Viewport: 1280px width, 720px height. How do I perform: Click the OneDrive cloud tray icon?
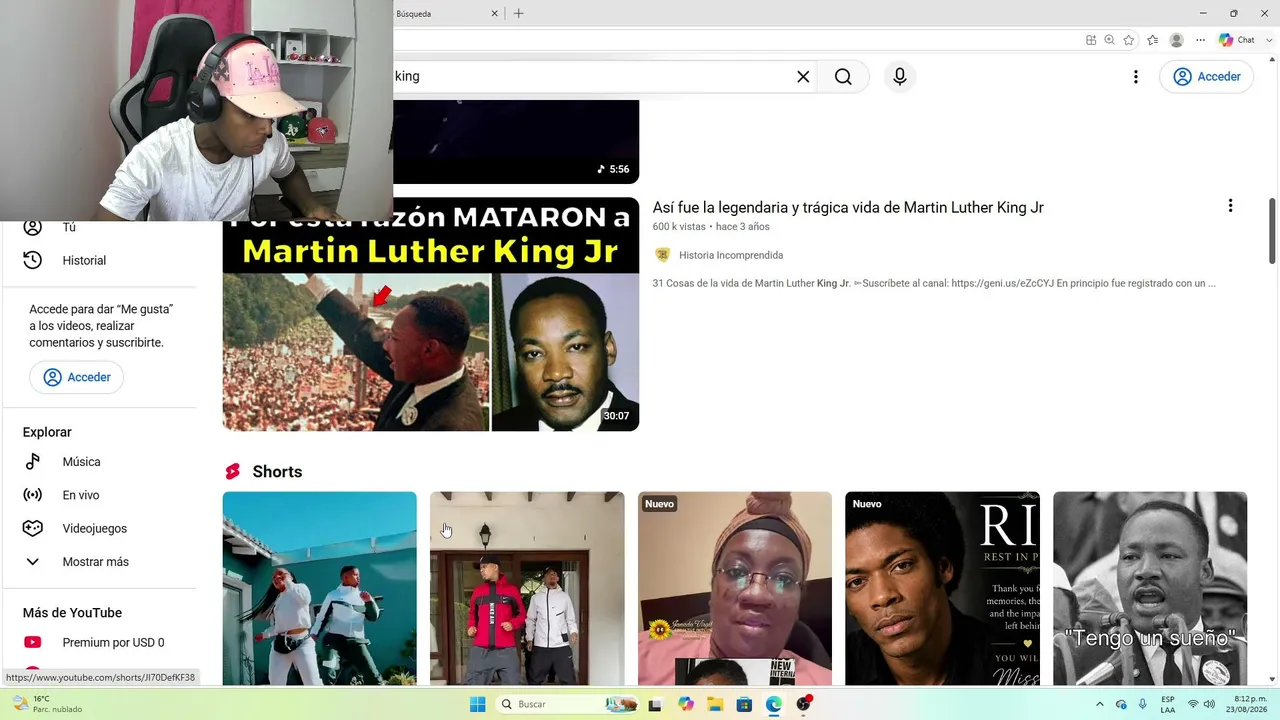[1121, 704]
